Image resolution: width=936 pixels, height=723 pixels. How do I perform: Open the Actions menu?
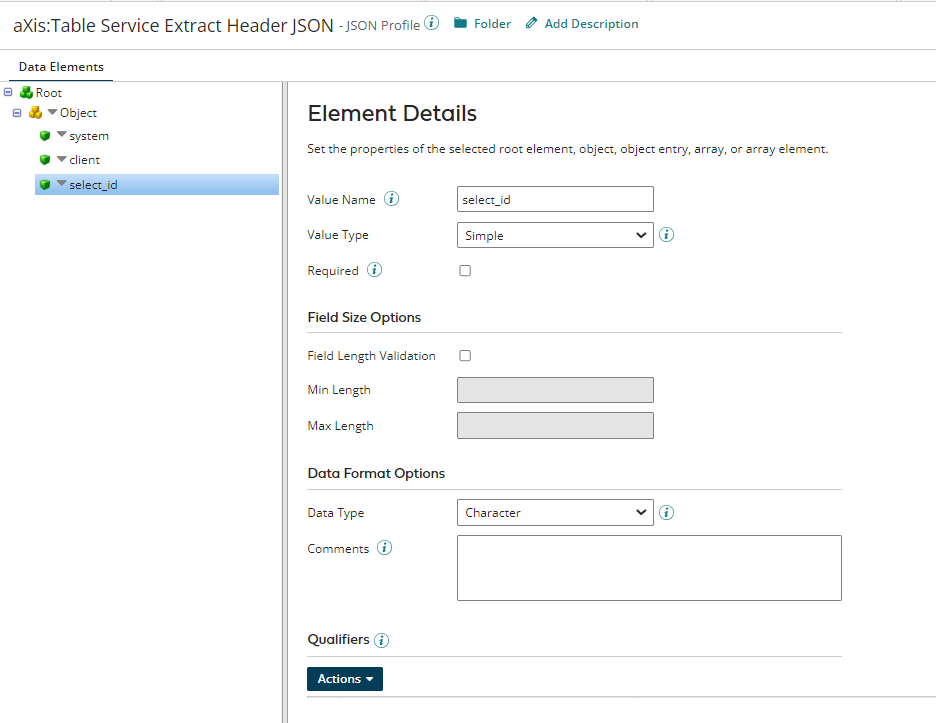(344, 678)
